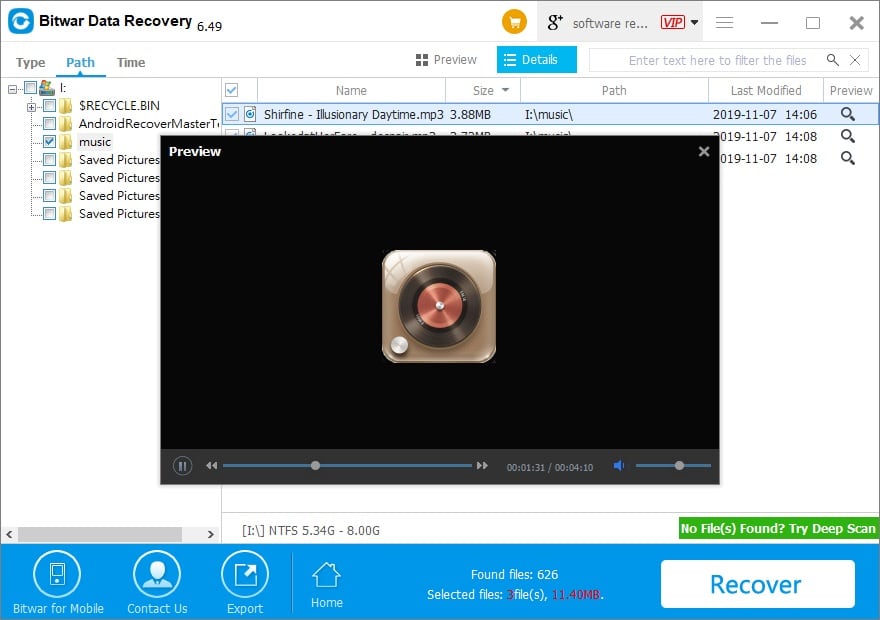This screenshot has height=620, width=880.
Task: Click the right arrow of tree scrollbar
Action: point(210,534)
